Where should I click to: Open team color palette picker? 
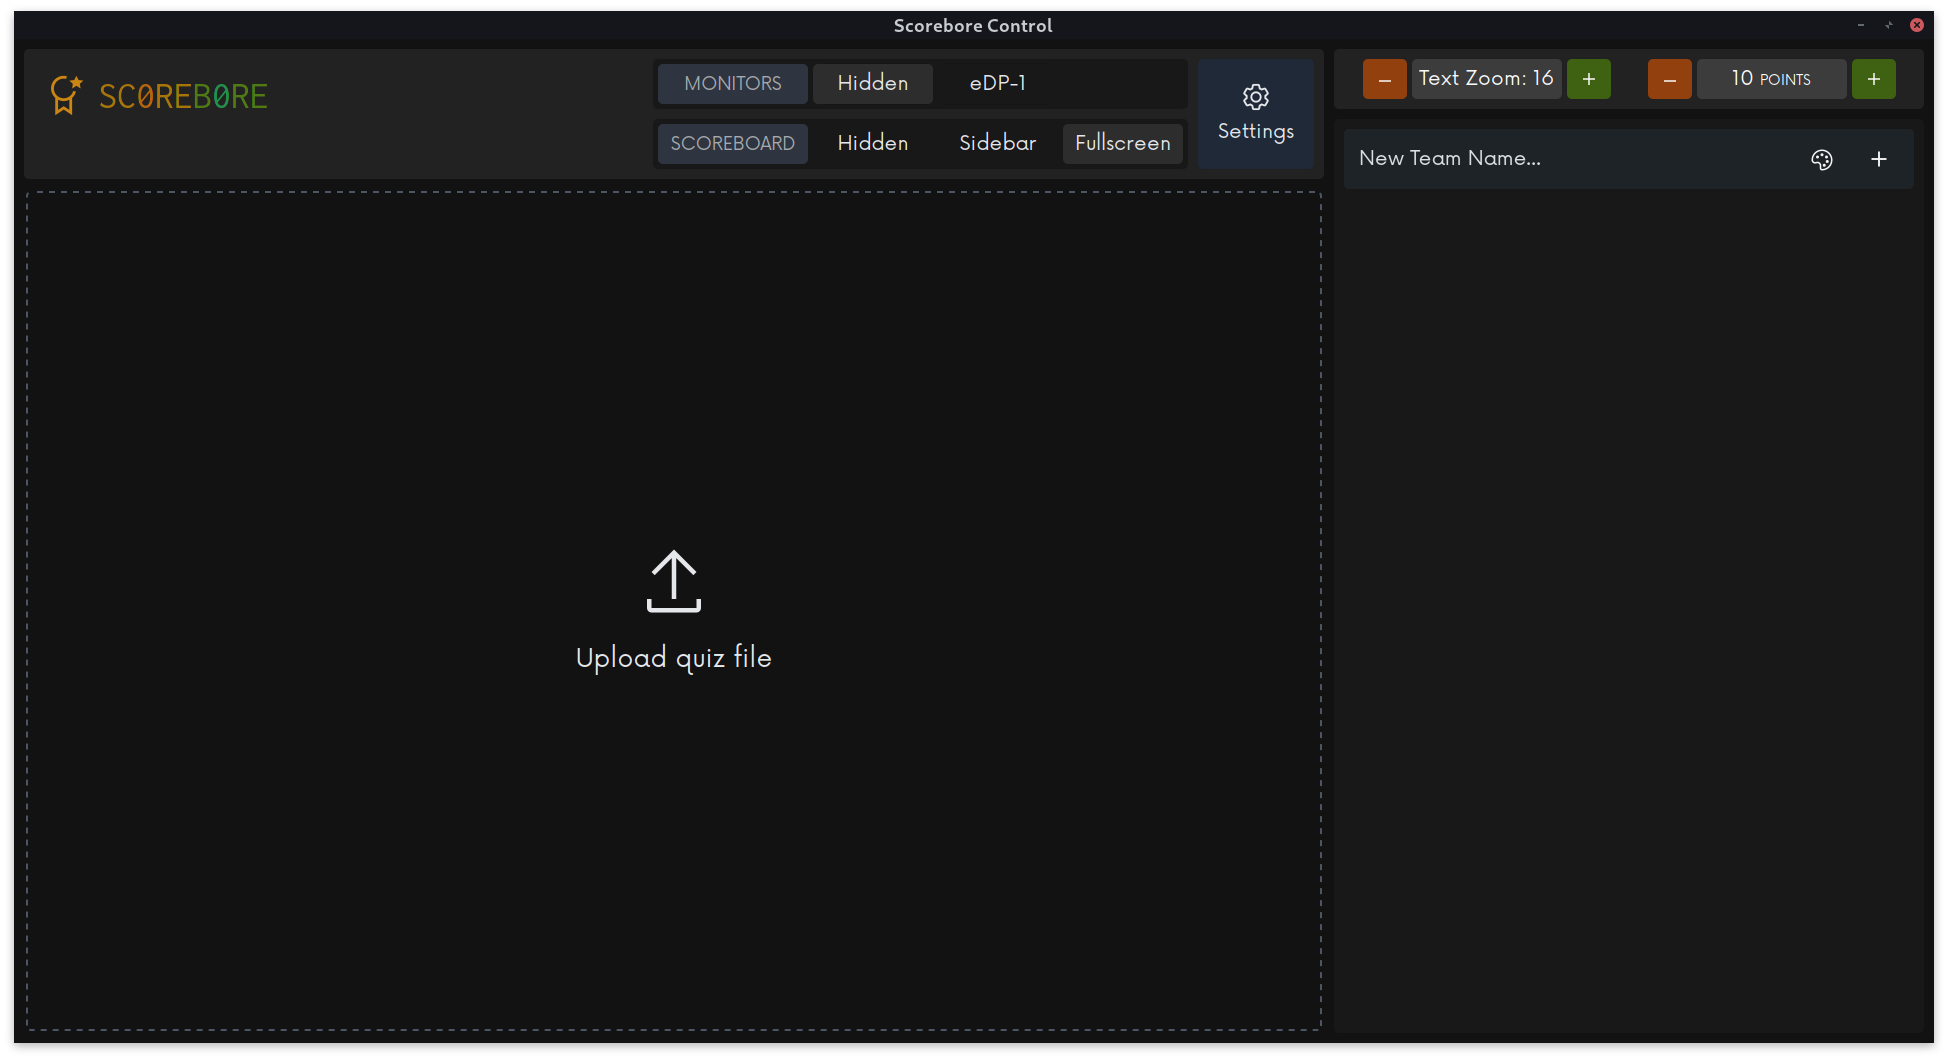(x=1821, y=159)
